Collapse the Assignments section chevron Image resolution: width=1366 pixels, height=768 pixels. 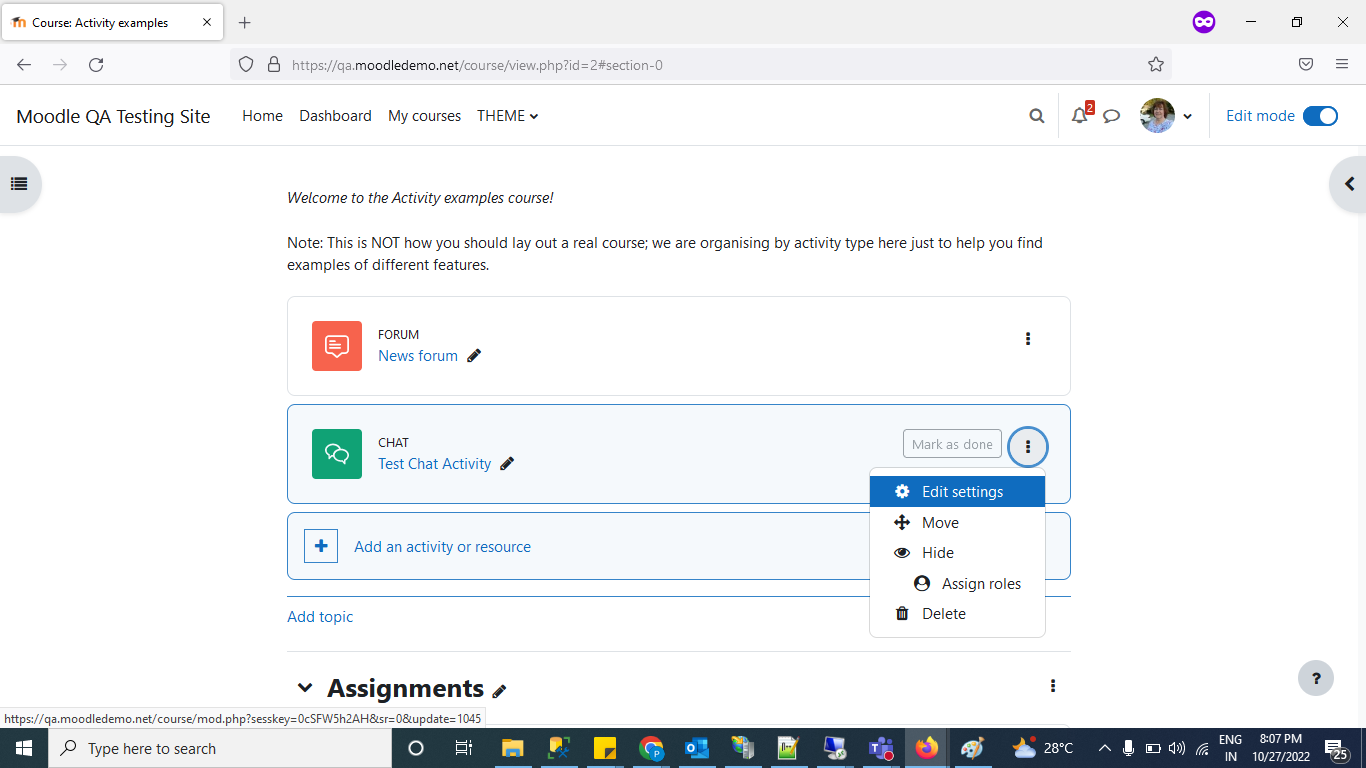pos(304,688)
